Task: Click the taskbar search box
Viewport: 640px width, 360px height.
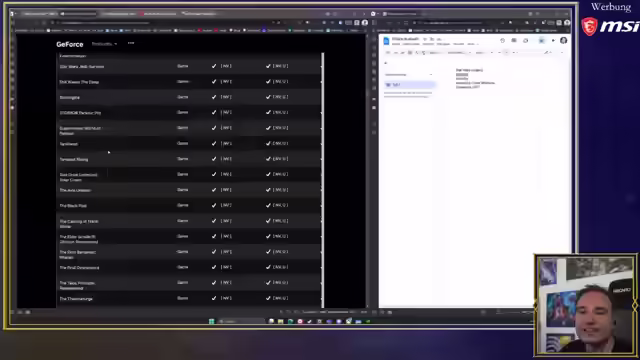Action: point(241,322)
